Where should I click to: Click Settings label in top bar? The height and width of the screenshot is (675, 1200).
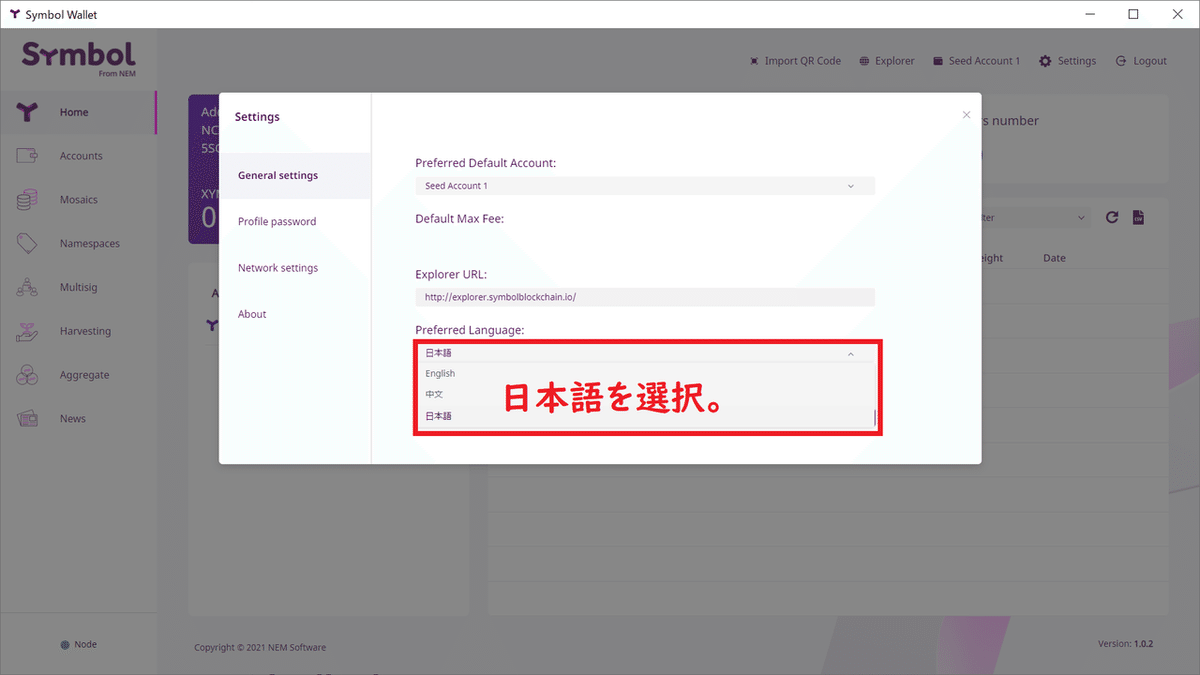[1077, 61]
